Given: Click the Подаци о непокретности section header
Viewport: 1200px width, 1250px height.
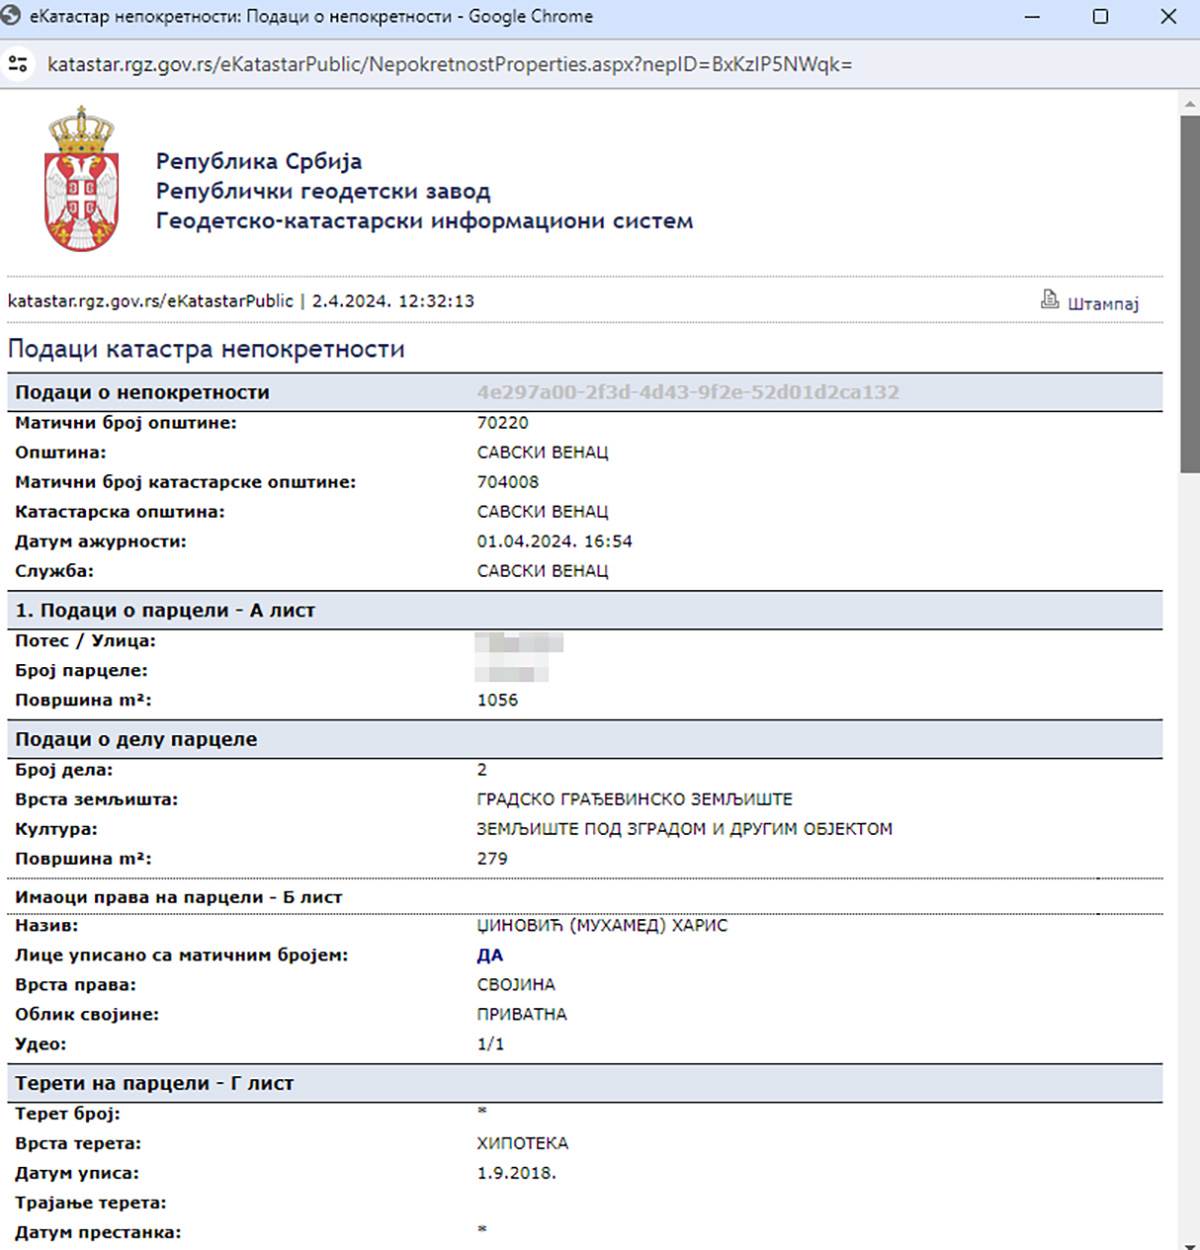Looking at the screenshot, I should (142, 392).
